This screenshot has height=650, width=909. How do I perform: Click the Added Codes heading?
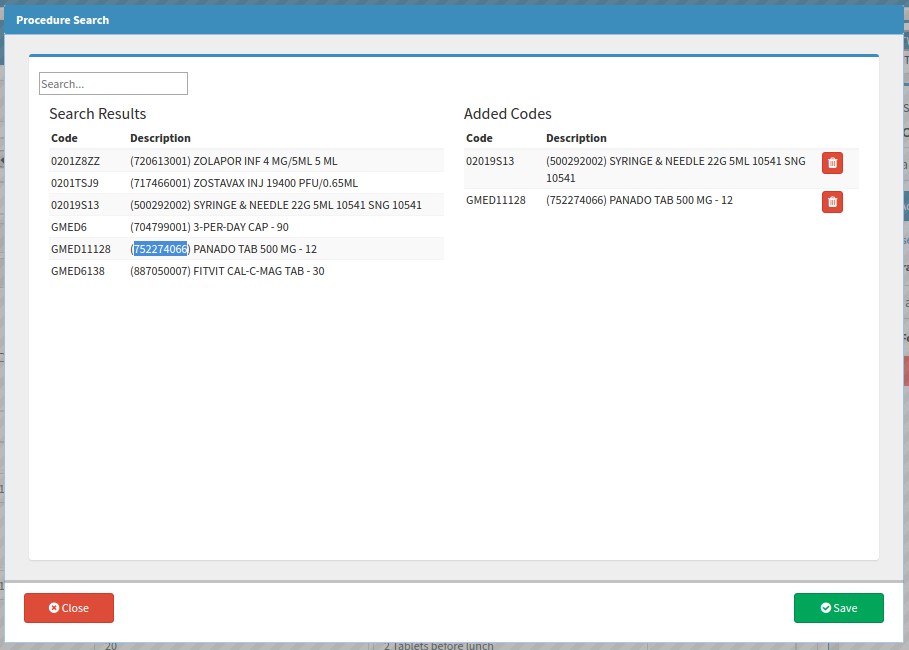pos(508,114)
